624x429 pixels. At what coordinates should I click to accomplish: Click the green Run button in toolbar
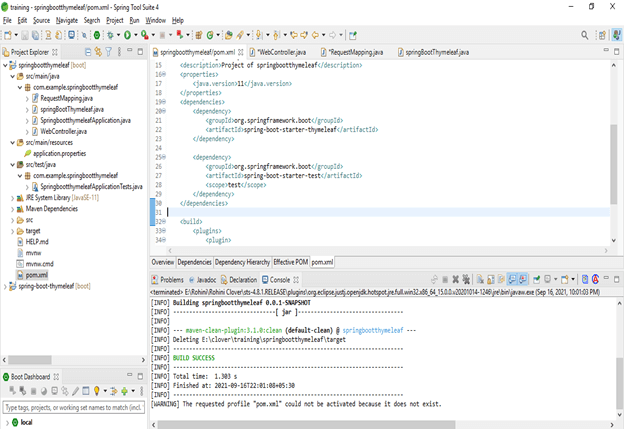pyautogui.click(x=127, y=34)
